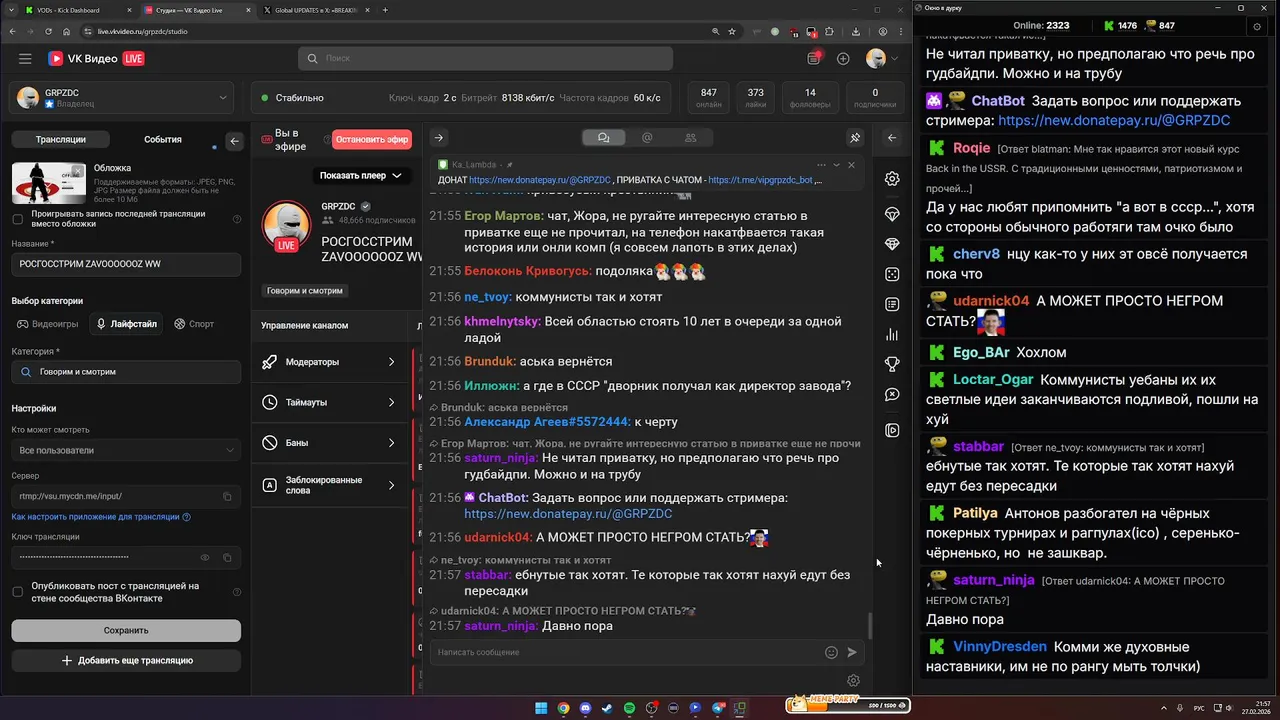Click the second diamond icon in the sidebar

tap(892, 244)
